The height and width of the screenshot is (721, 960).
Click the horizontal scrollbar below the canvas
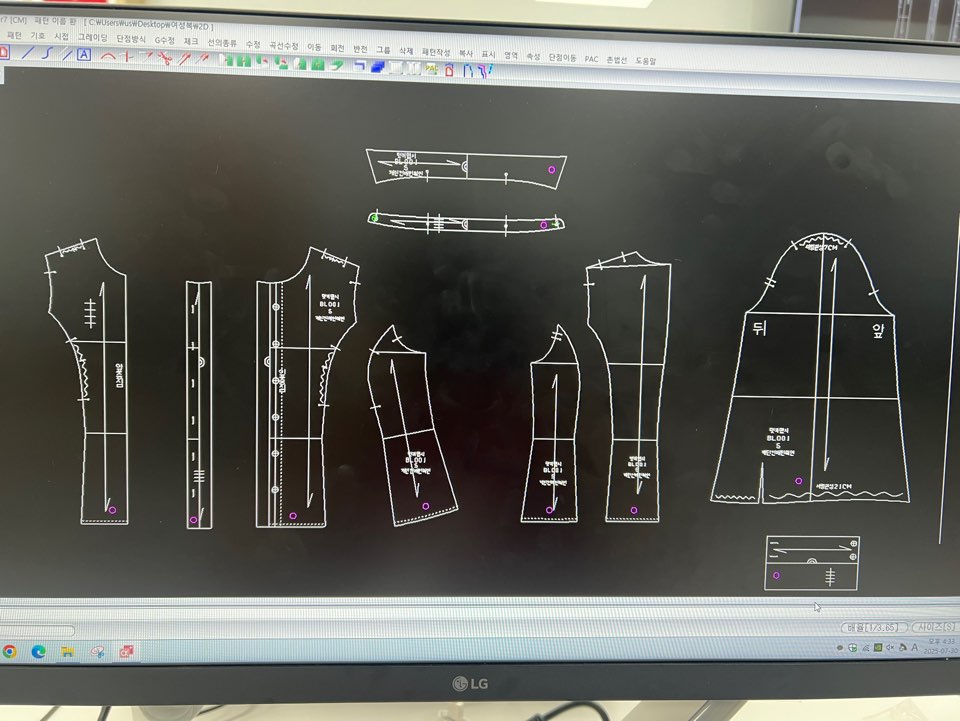point(38,630)
